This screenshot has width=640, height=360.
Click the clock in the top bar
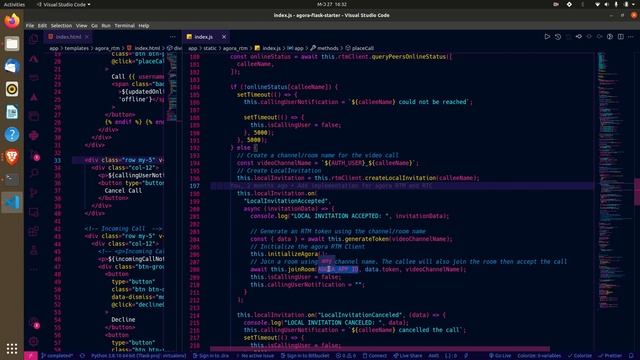pos(332,4)
